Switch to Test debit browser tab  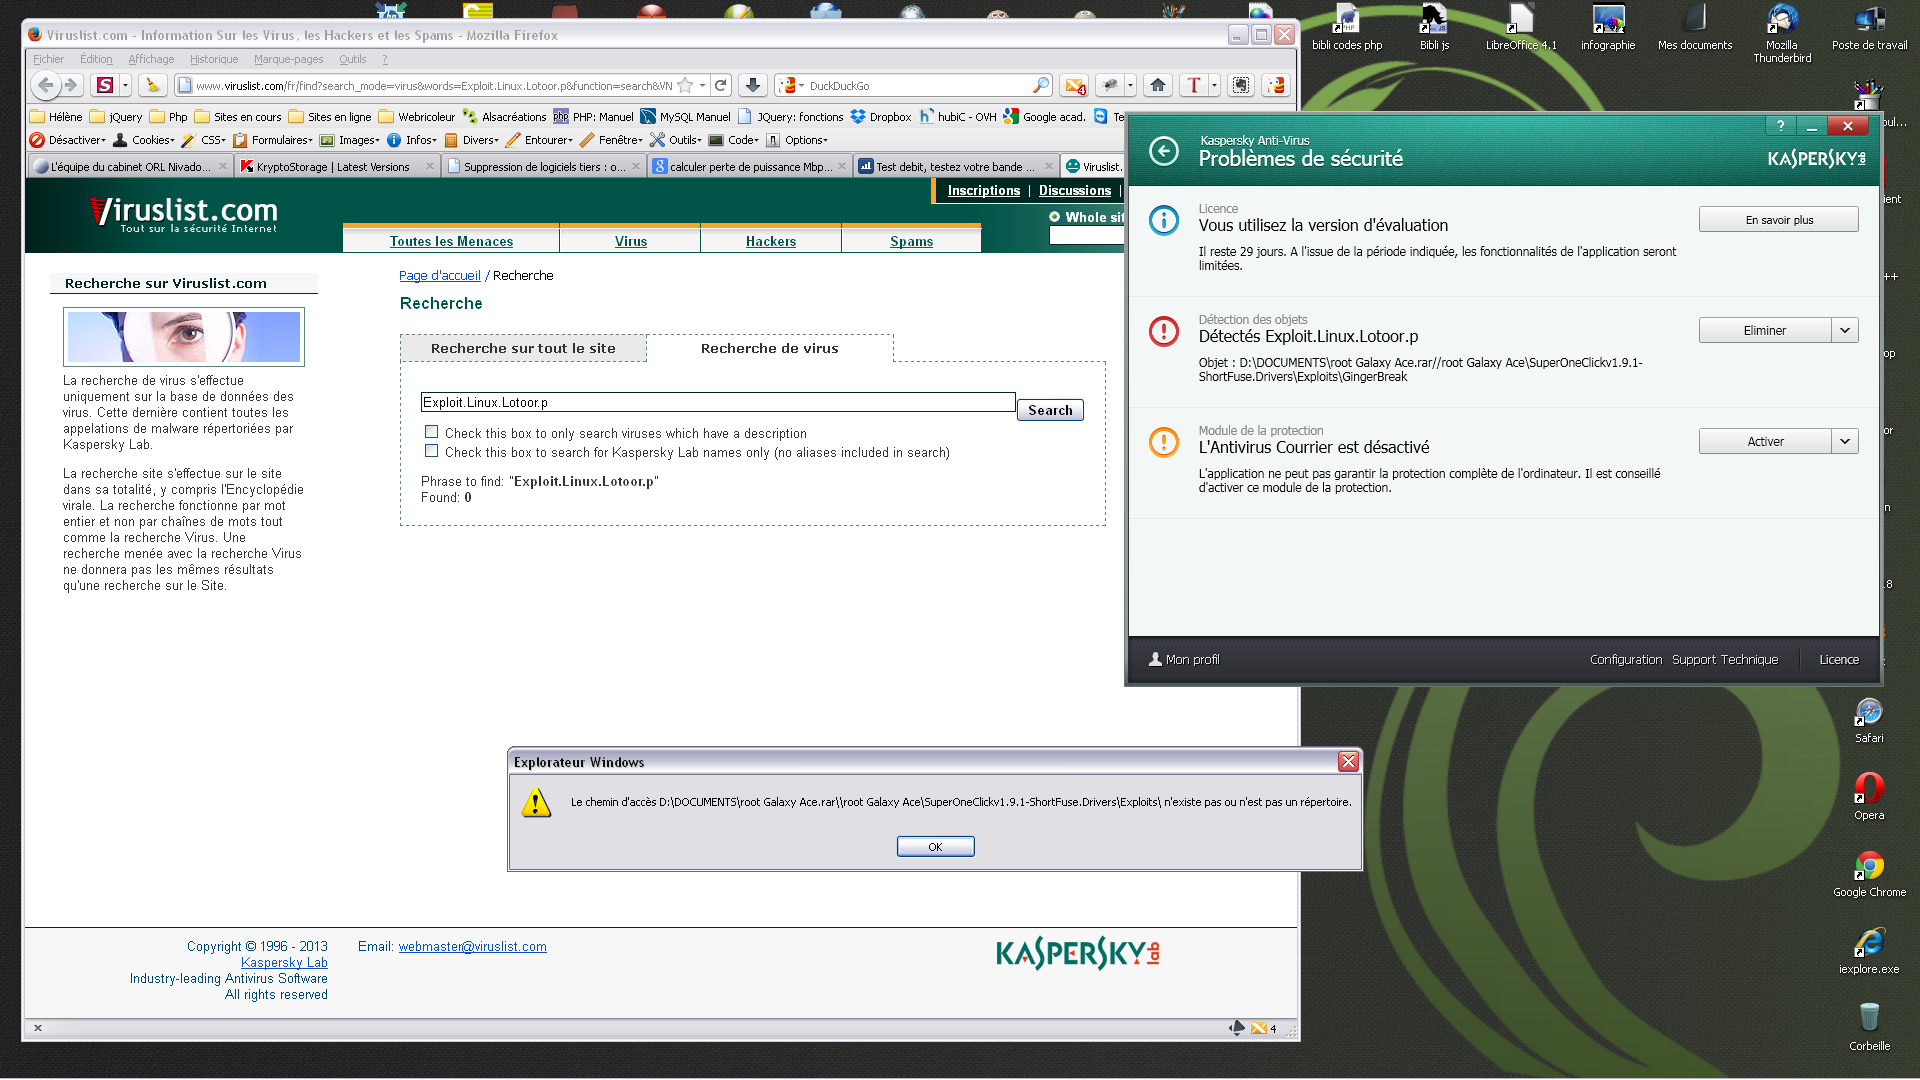(956, 167)
